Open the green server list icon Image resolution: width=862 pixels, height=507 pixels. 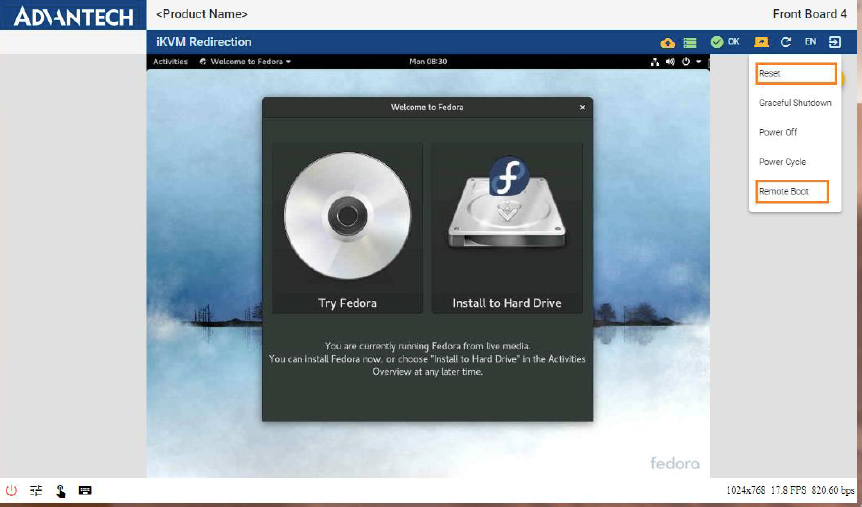[x=690, y=42]
